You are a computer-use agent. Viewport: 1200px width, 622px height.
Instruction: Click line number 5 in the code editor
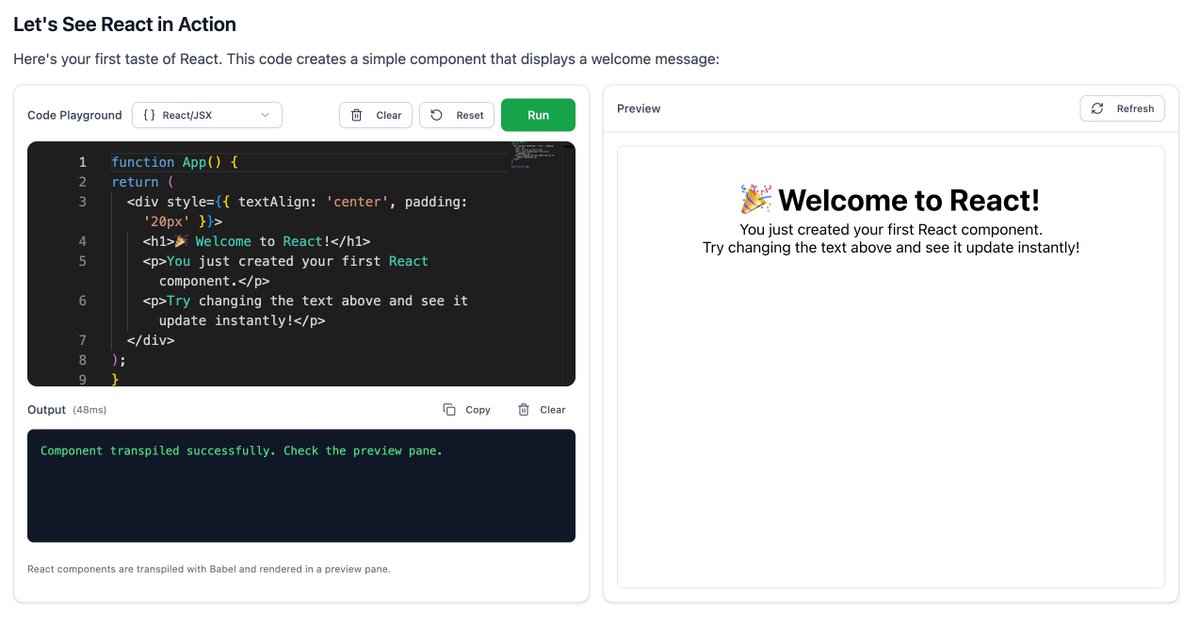tap(82, 261)
